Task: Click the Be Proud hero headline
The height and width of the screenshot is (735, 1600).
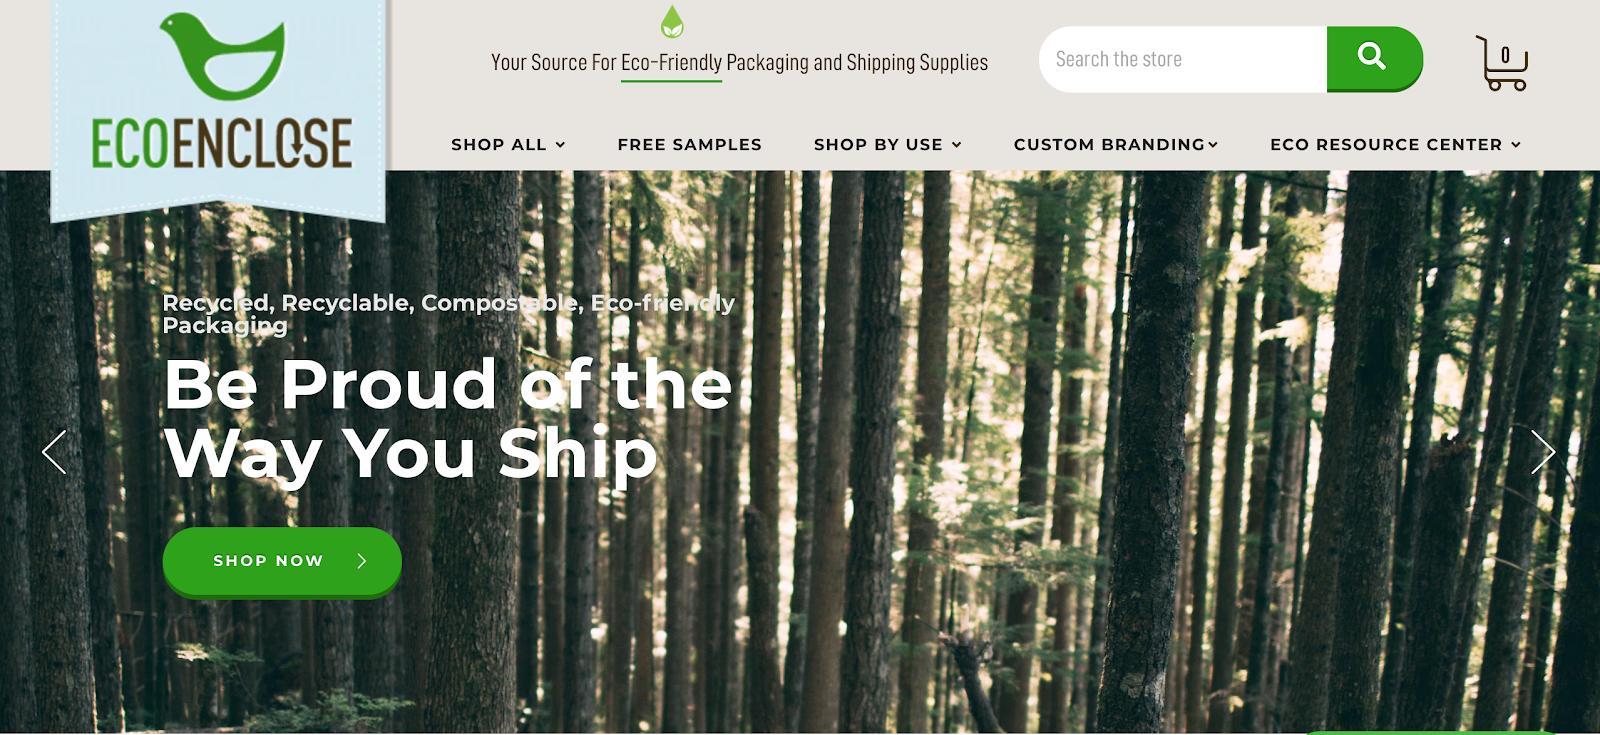Action: click(x=448, y=418)
